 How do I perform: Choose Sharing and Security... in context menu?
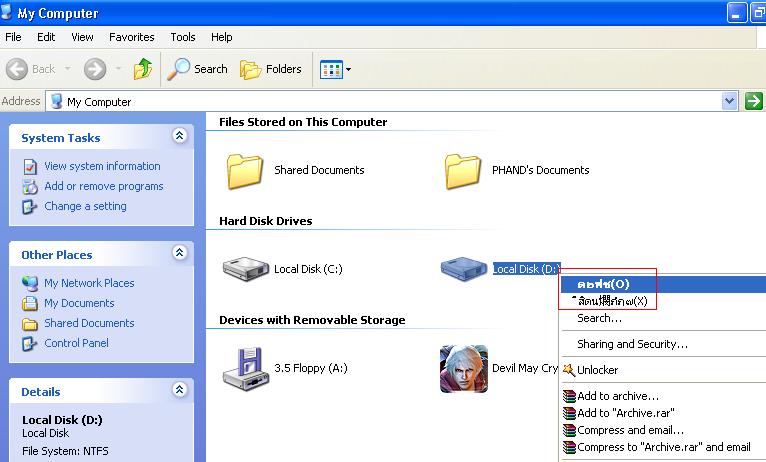(663, 344)
